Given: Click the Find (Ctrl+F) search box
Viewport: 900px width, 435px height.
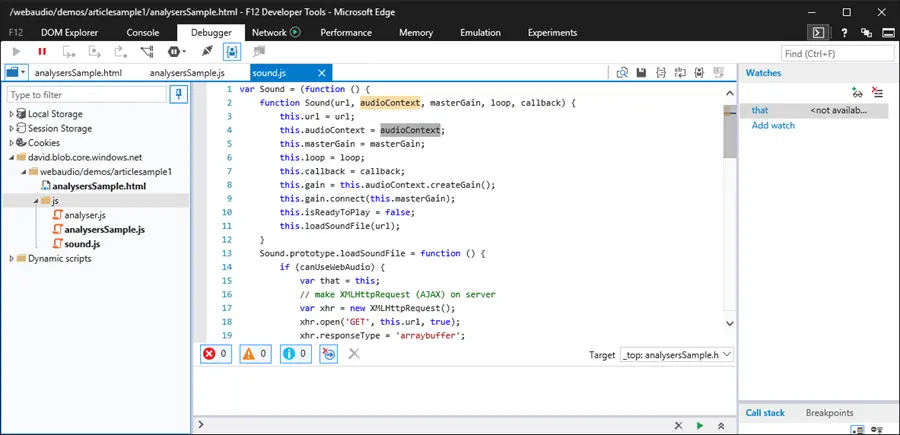Looking at the screenshot, I should pos(837,53).
